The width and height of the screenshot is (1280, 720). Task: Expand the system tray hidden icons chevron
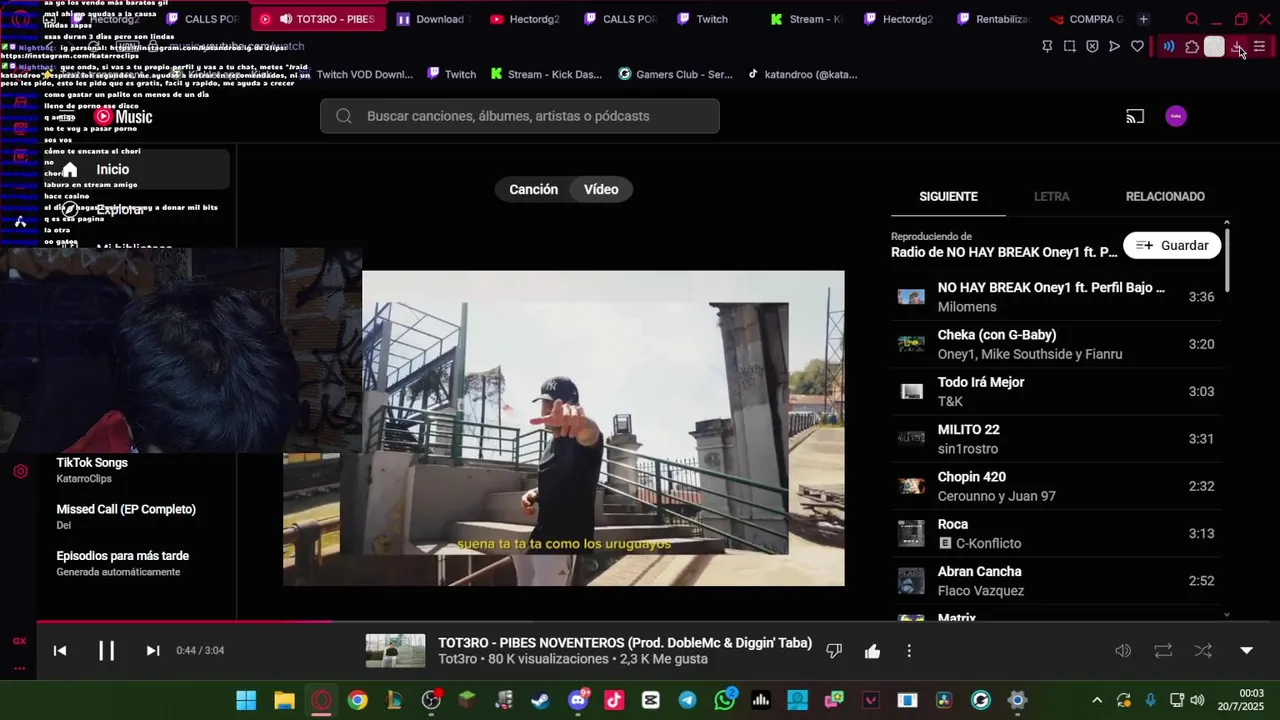1097,700
